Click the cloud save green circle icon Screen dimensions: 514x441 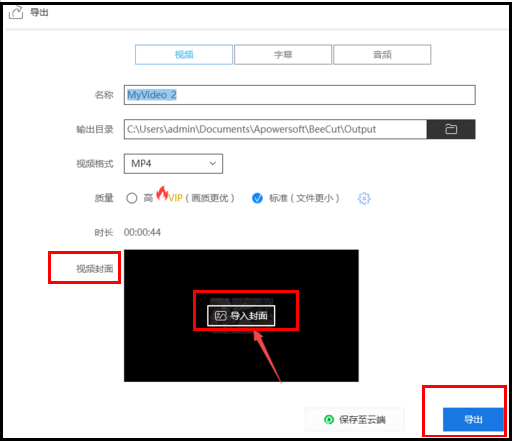(329, 419)
